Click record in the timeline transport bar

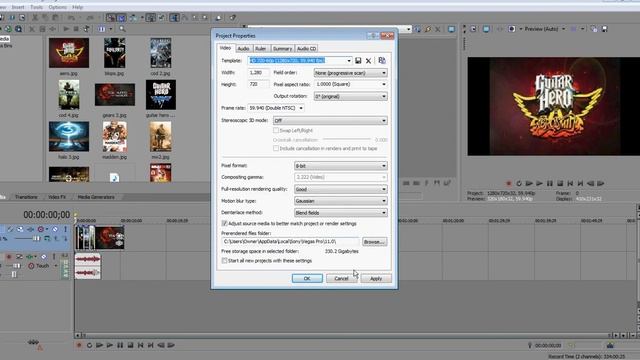coord(79,345)
